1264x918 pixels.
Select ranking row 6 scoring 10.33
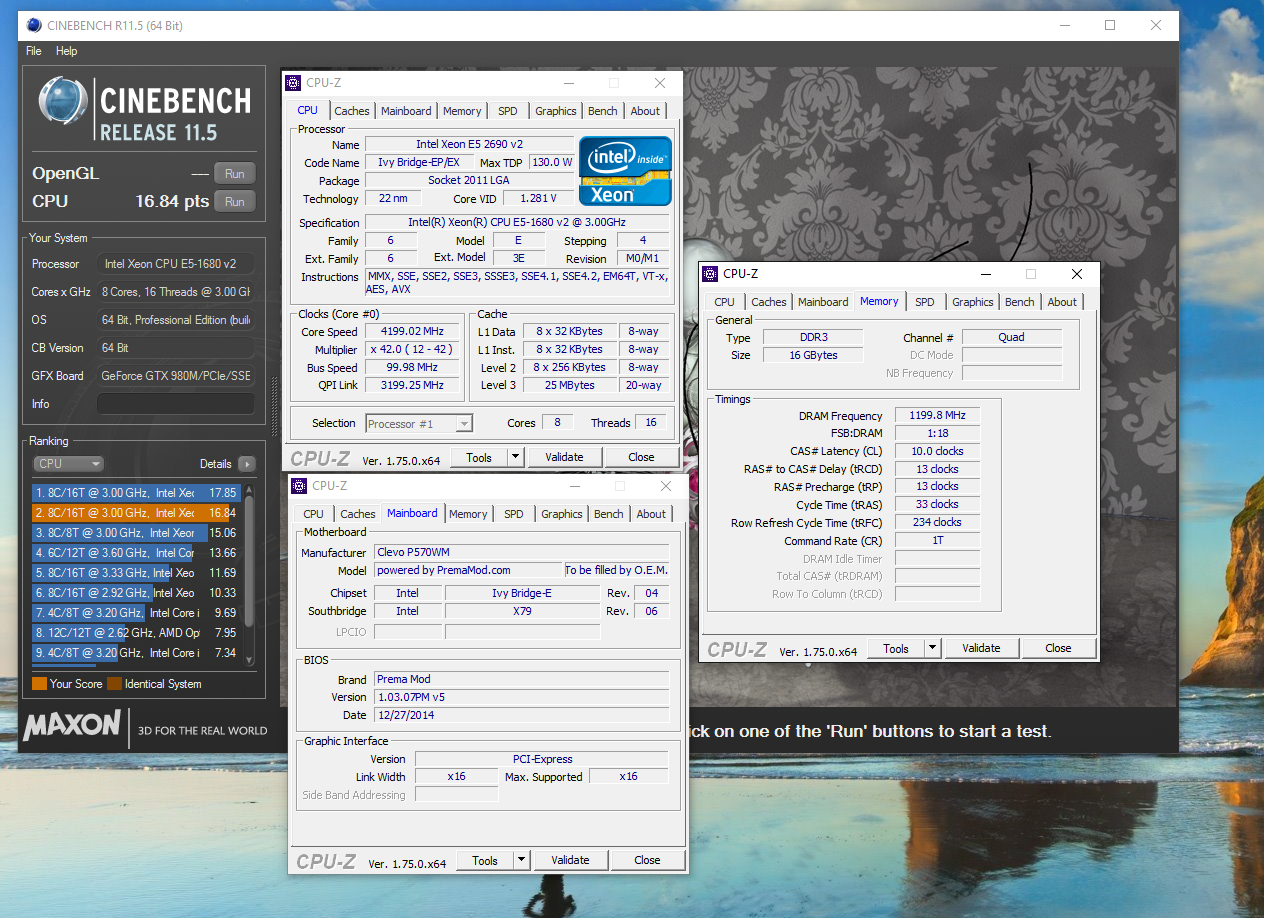click(135, 593)
